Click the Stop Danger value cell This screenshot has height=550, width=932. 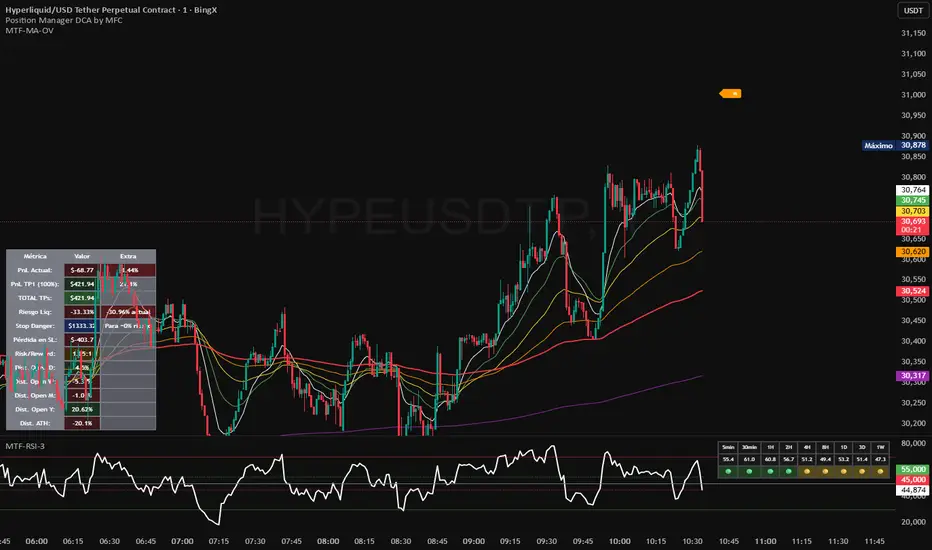[81, 325]
